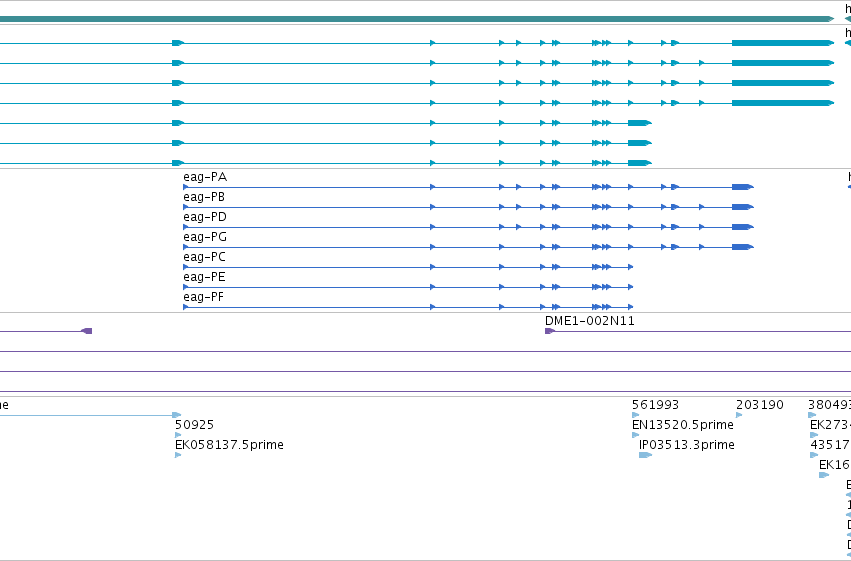Select the eag-PG transcript label
Image resolution: width=851 pixels, height=561 pixels.
pos(205,237)
